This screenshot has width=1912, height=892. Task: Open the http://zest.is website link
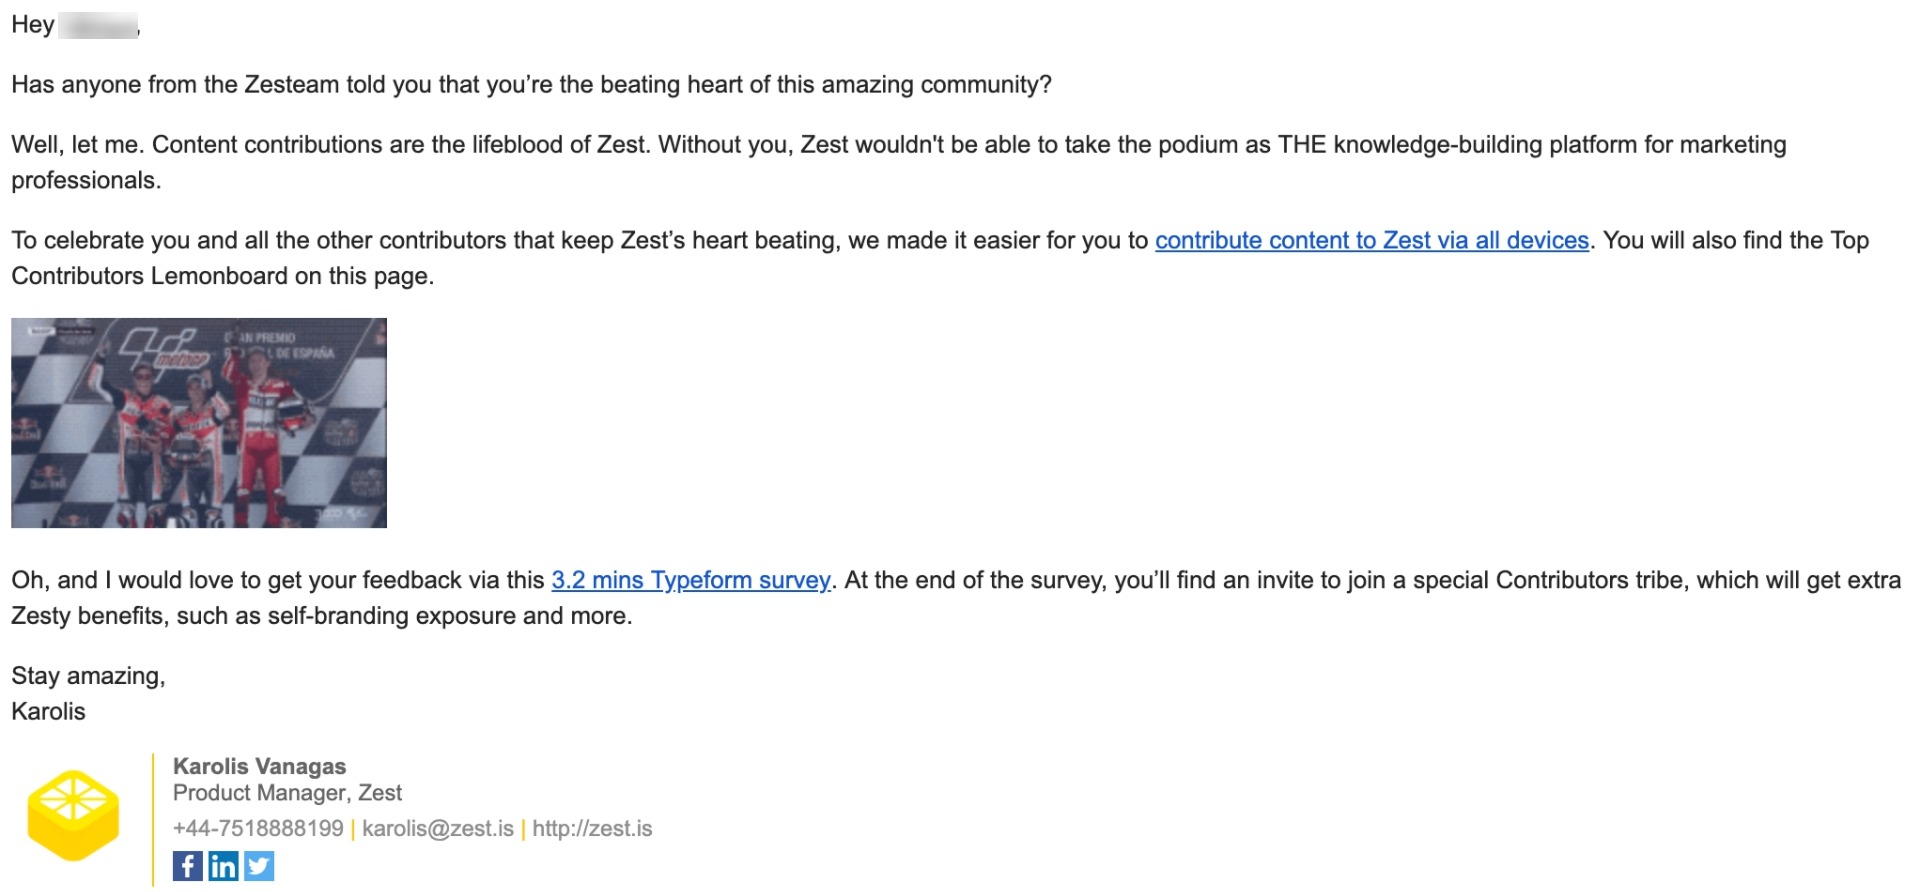pos(592,829)
